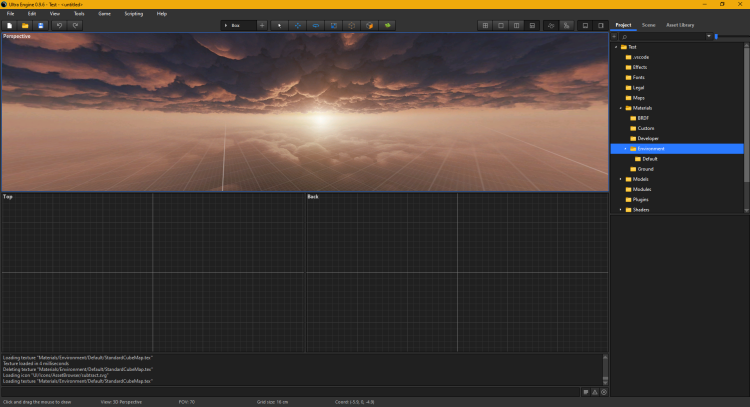This screenshot has width=750, height=407.
Task: Select the Shaders folder
Action: click(x=640, y=210)
